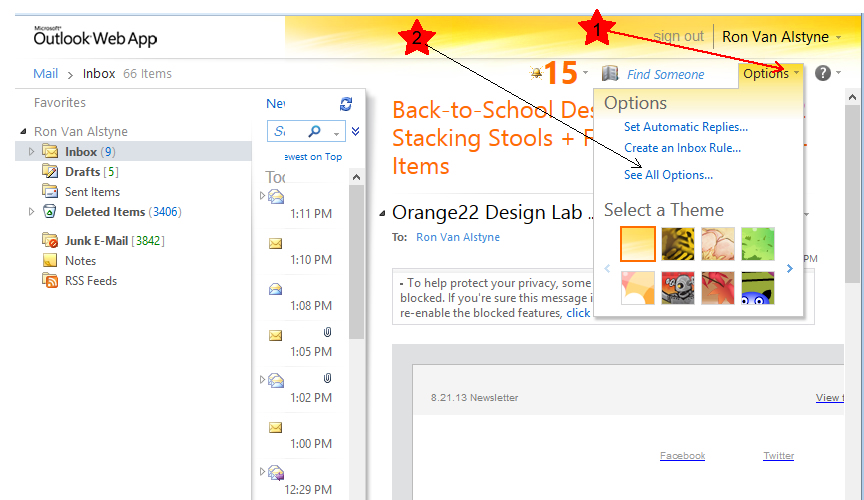Click the Inbox folder icon
The image size is (864, 500).
[x=50, y=151]
